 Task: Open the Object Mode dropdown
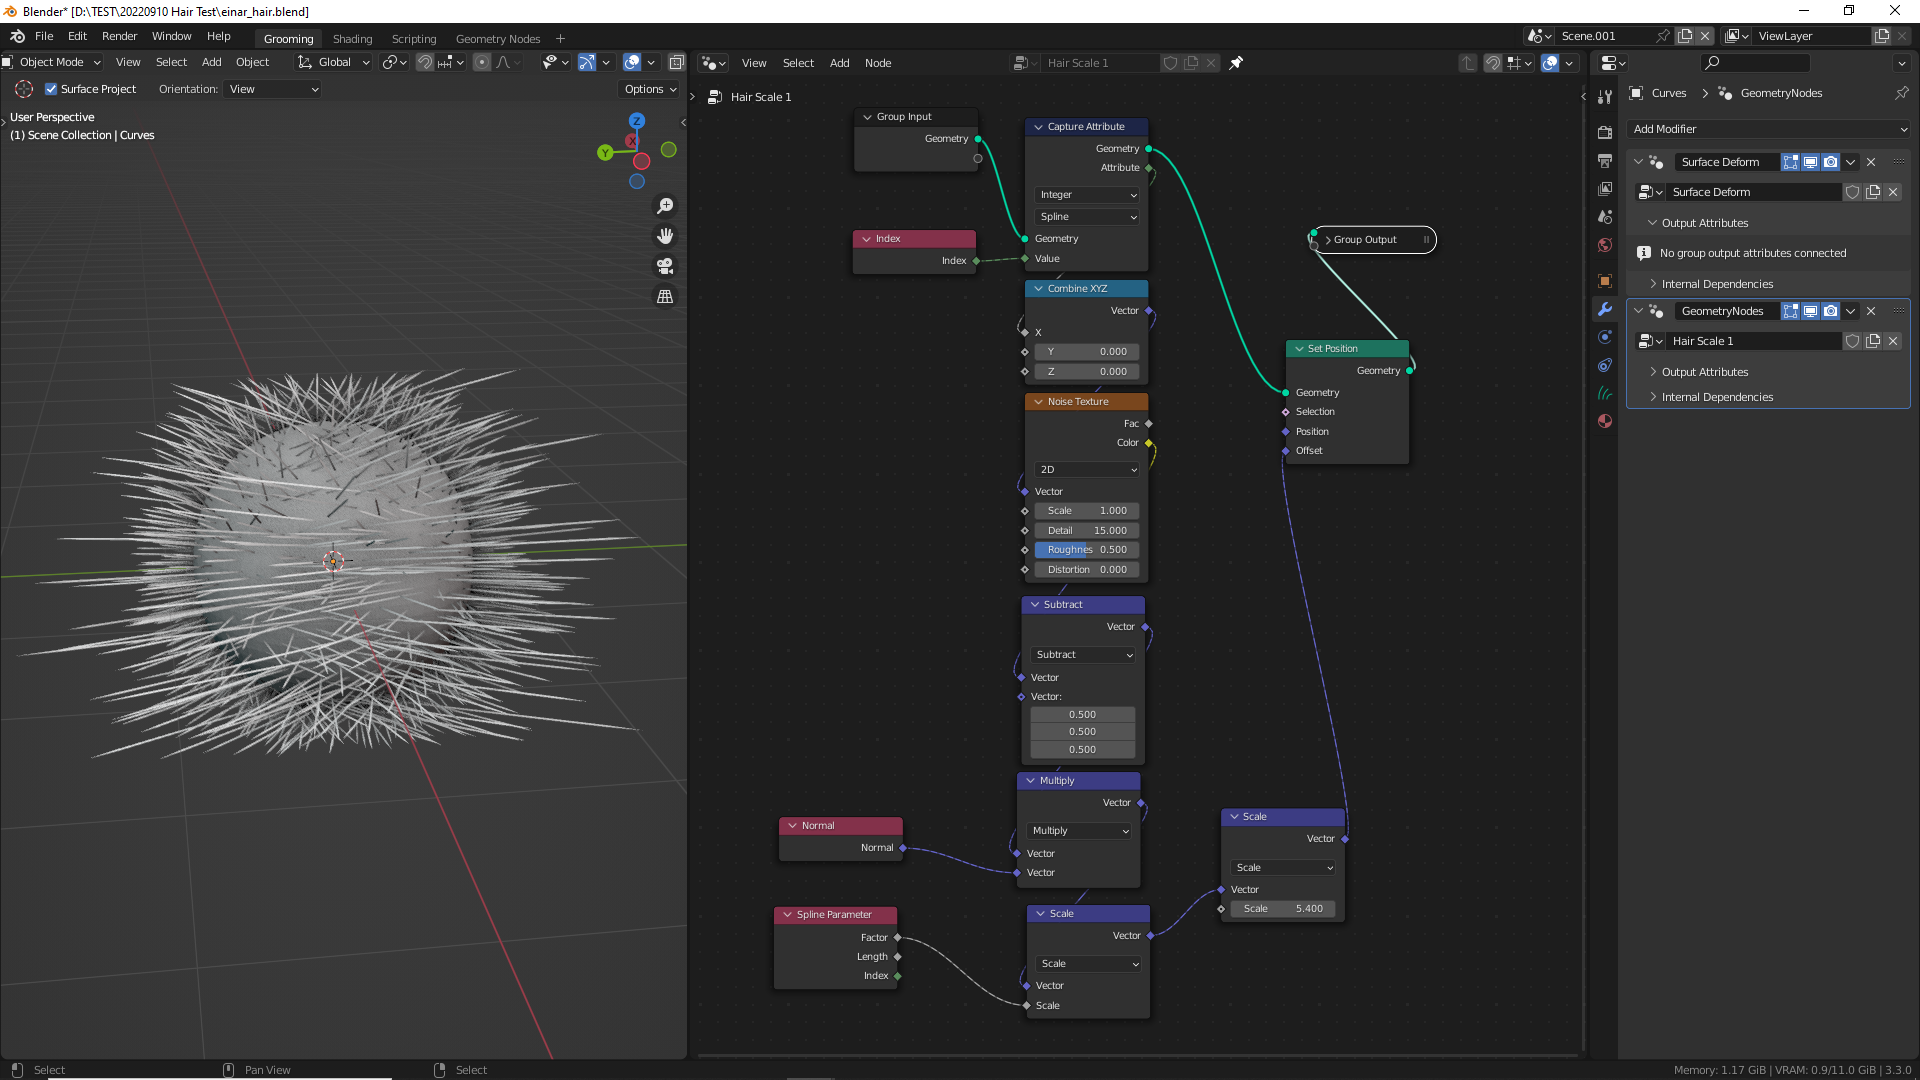click(x=52, y=62)
